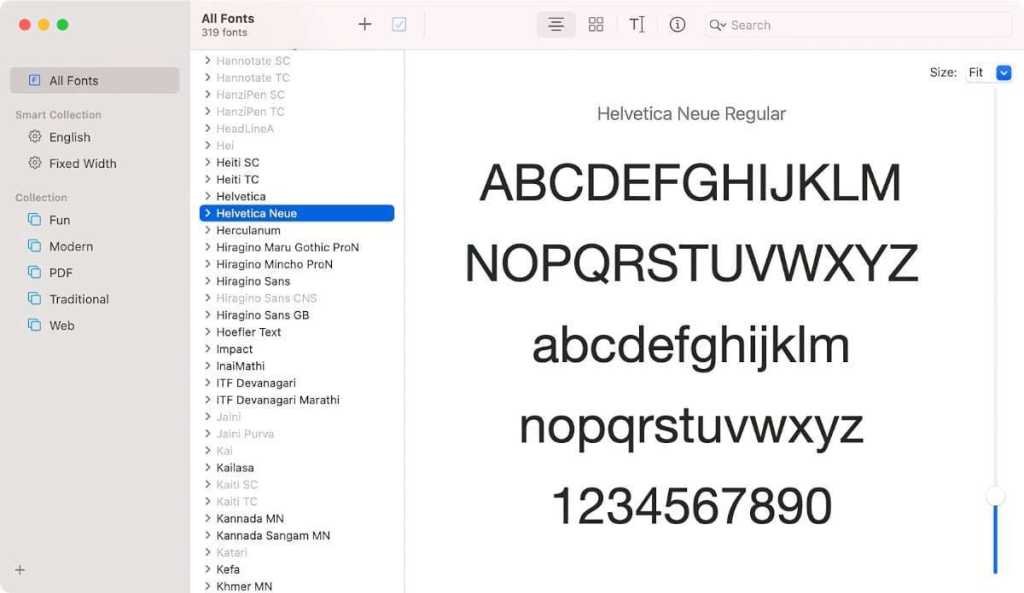Image resolution: width=1024 pixels, height=593 pixels.
Task: Select Hiragino Maru Gothic ProN font
Action: pos(287,247)
